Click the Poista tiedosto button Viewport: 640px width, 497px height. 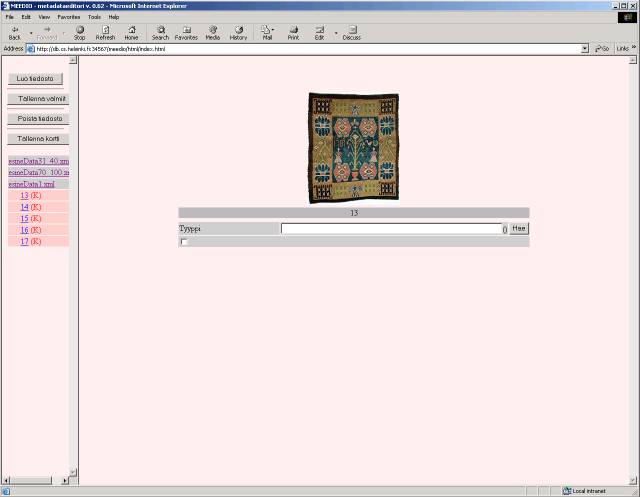tap(38, 119)
